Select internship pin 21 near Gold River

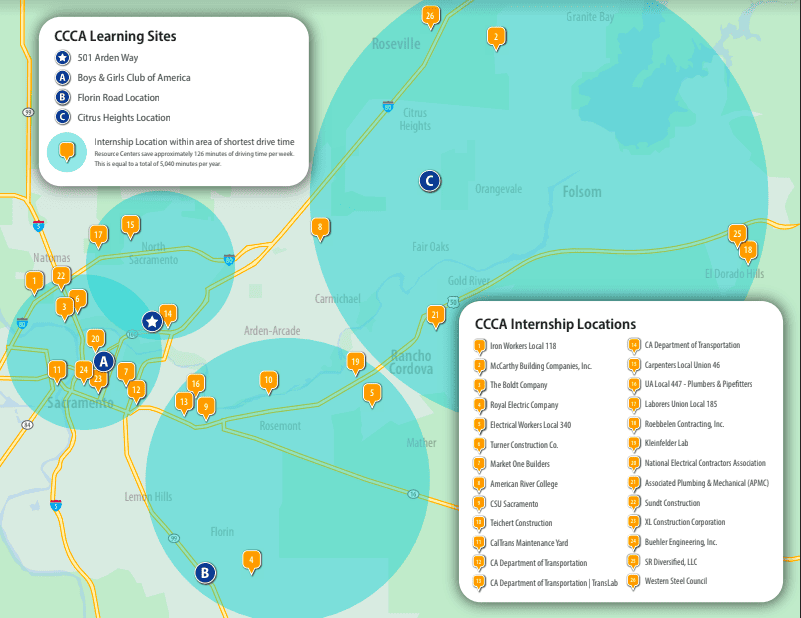coord(435,314)
